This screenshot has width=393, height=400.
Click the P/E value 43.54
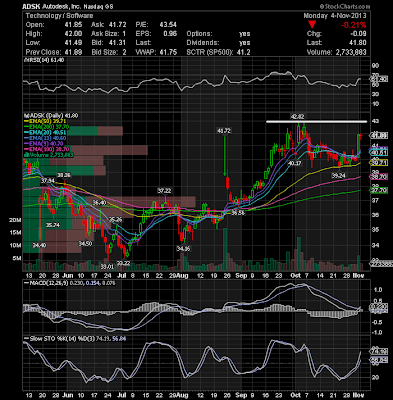[x=168, y=25]
